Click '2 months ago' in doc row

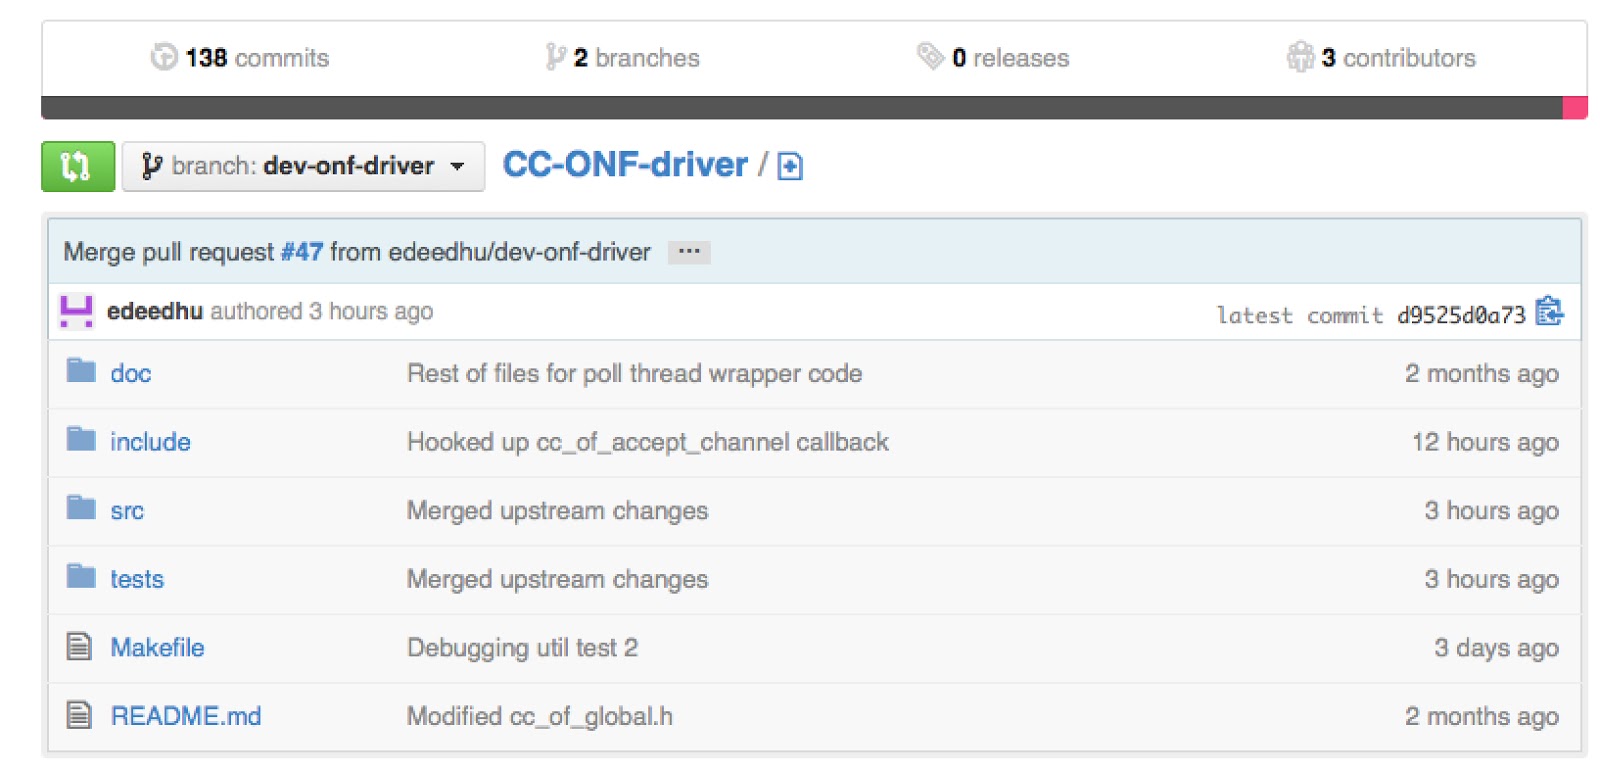(x=1481, y=374)
